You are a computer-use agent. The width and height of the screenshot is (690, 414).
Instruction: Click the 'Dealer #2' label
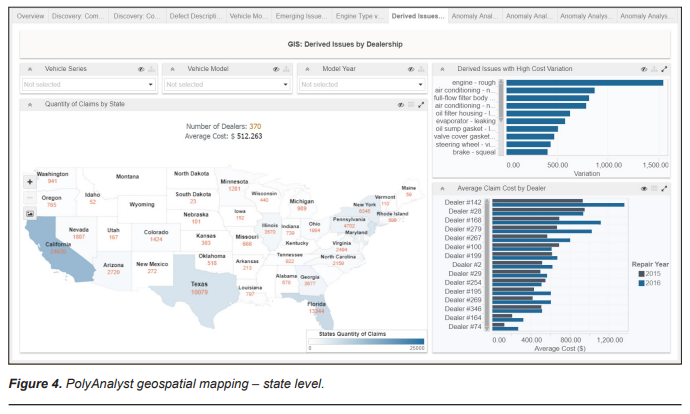tap(467, 264)
